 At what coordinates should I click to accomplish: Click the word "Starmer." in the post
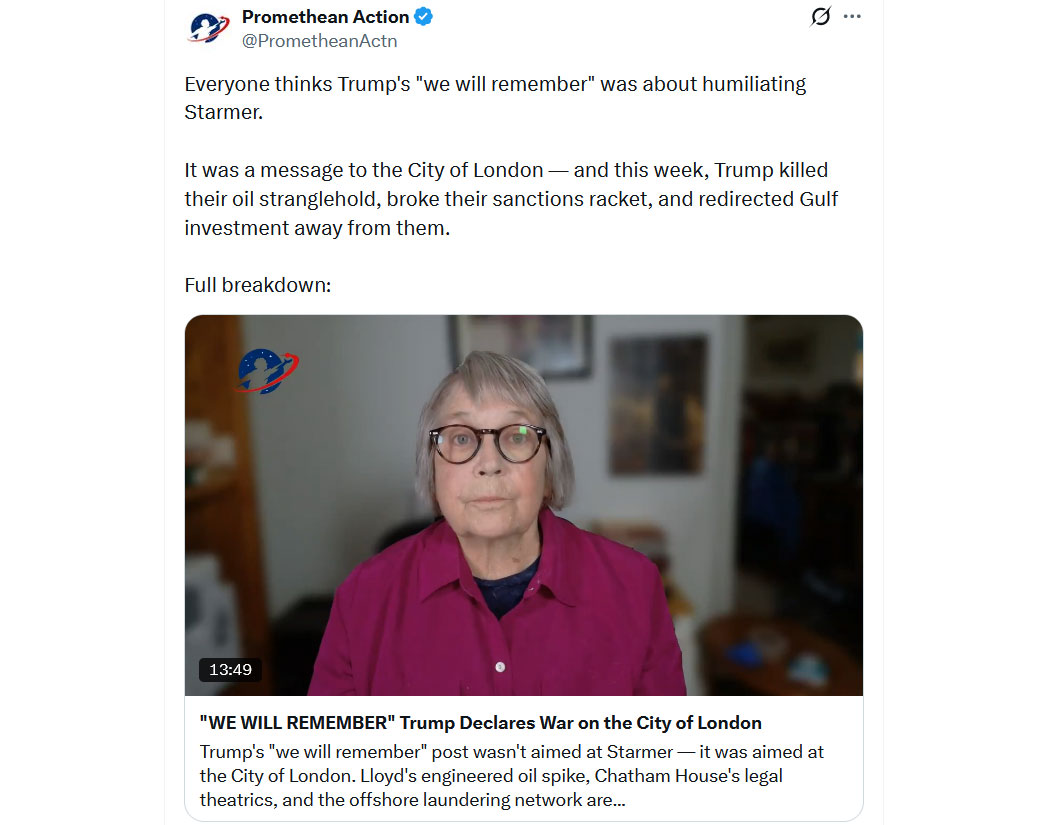[224, 112]
